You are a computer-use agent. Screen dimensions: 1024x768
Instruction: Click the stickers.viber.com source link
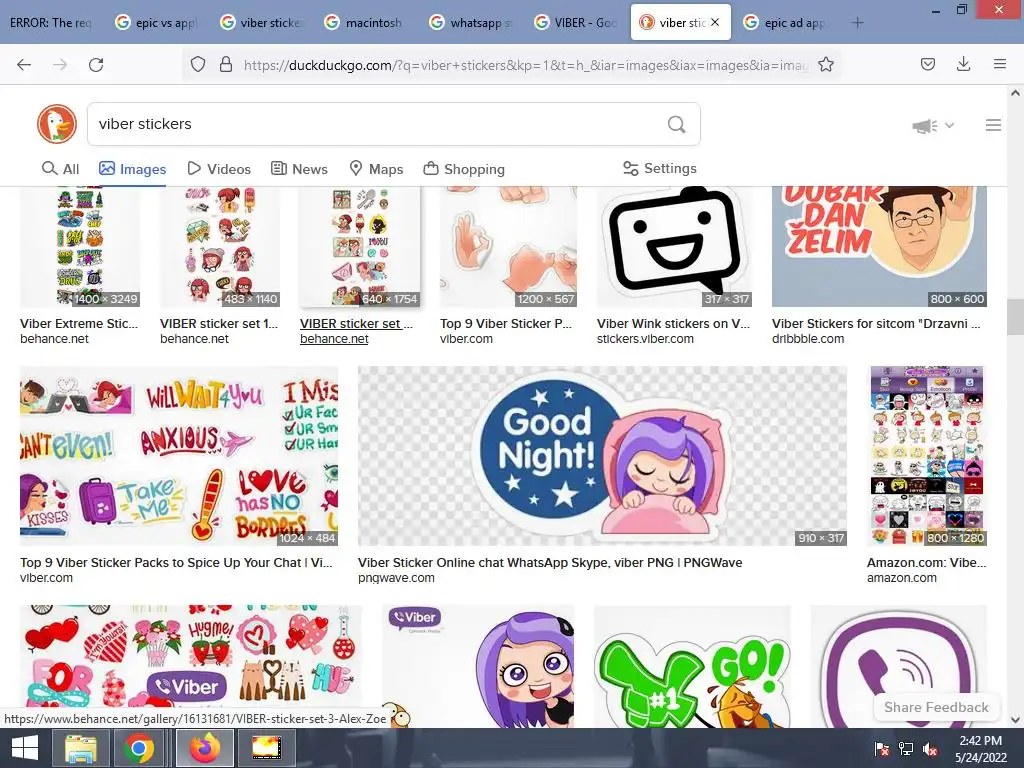[x=645, y=339]
